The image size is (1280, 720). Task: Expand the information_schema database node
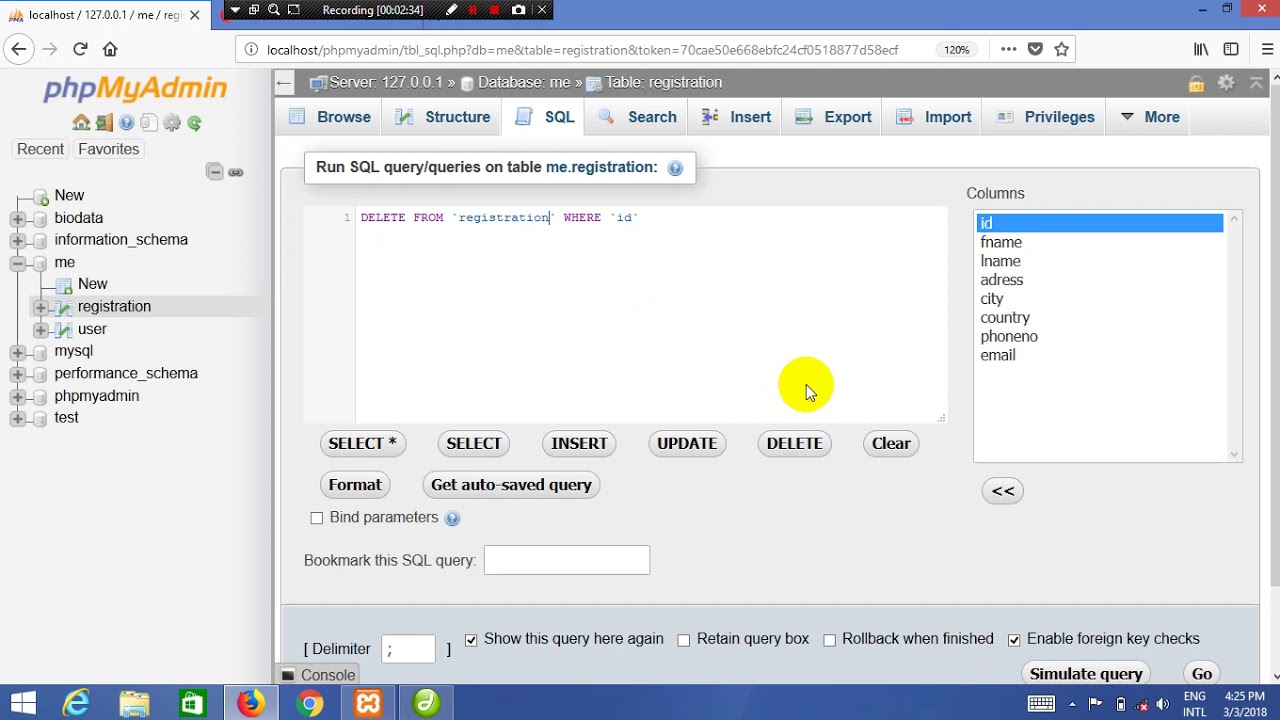pos(17,240)
